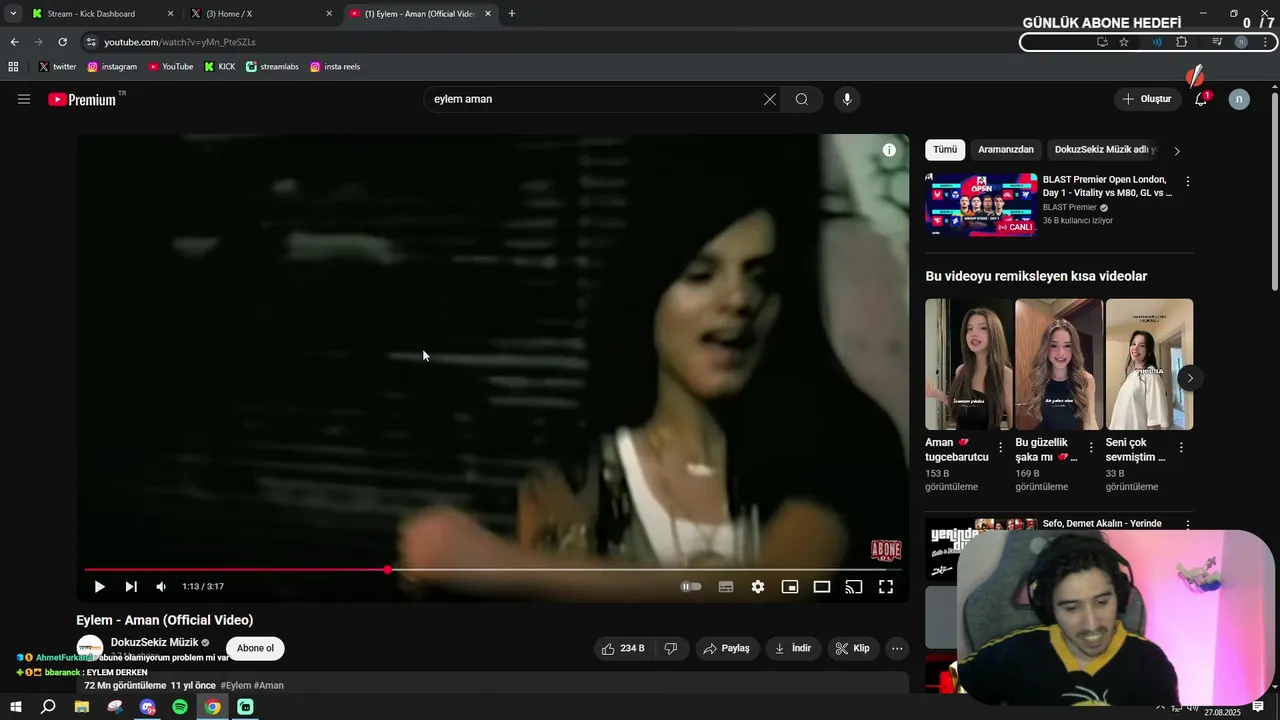Open Spotify from the taskbar
The image size is (1280, 720).
point(180,707)
